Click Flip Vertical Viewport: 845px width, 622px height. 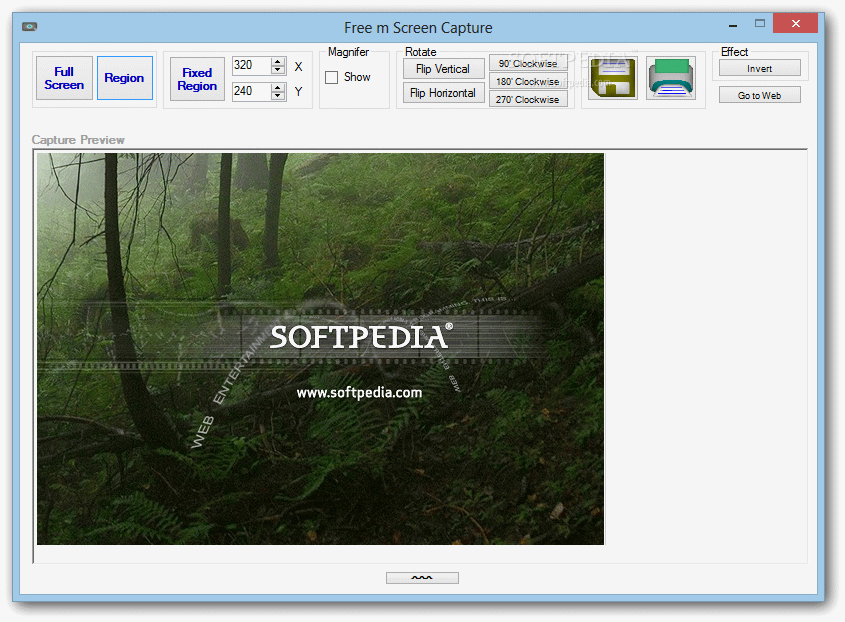[443, 69]
